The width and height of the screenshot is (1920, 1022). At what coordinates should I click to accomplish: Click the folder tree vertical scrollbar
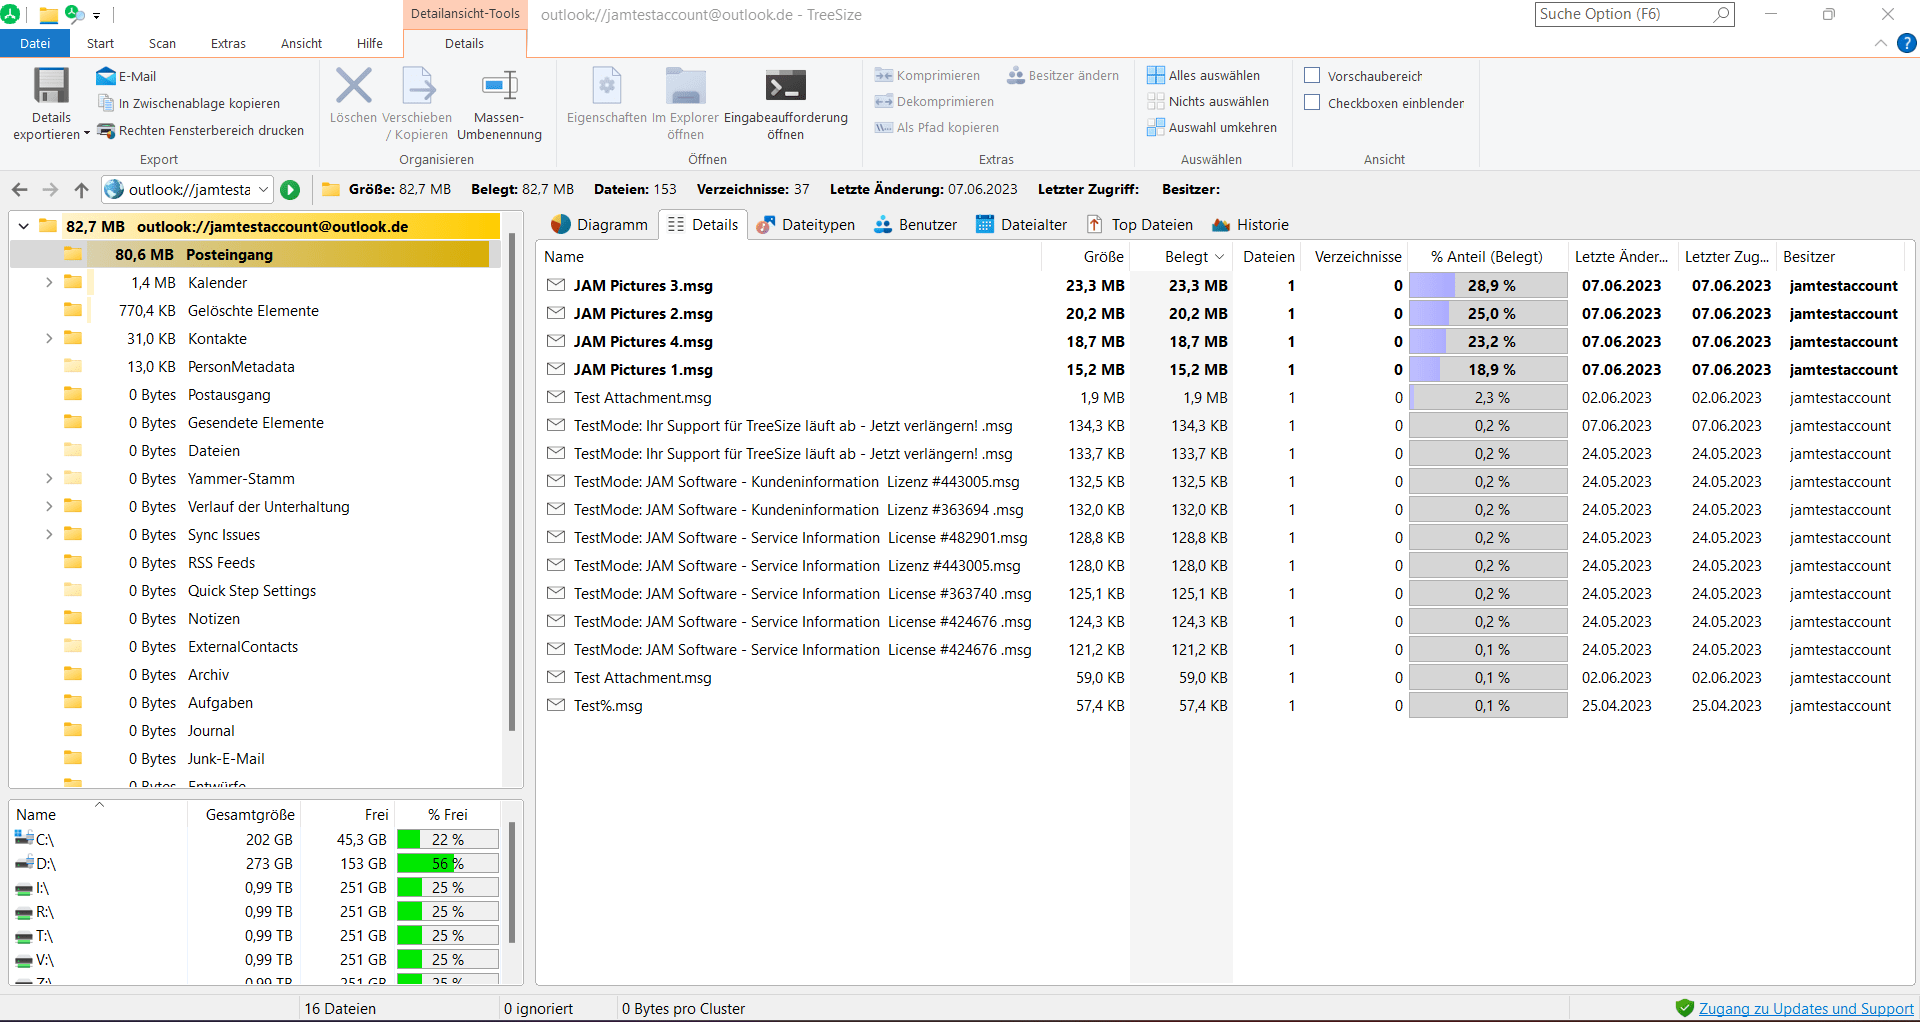[x=512, y=480]
